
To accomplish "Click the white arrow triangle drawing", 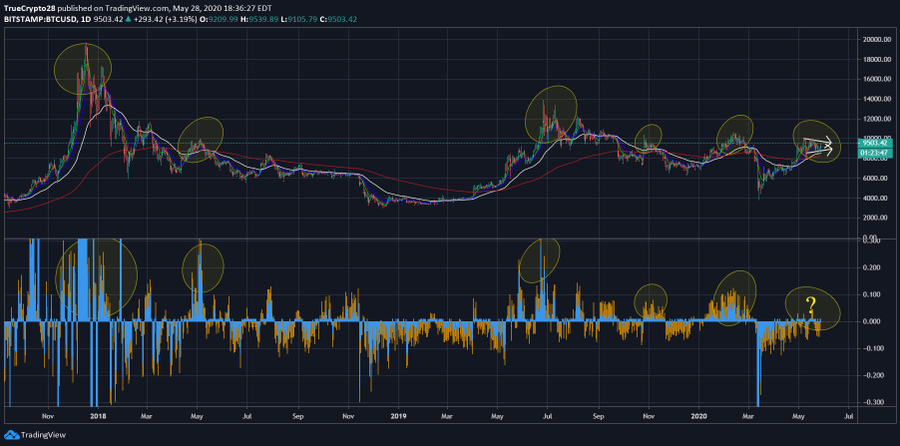I will 817,146.
